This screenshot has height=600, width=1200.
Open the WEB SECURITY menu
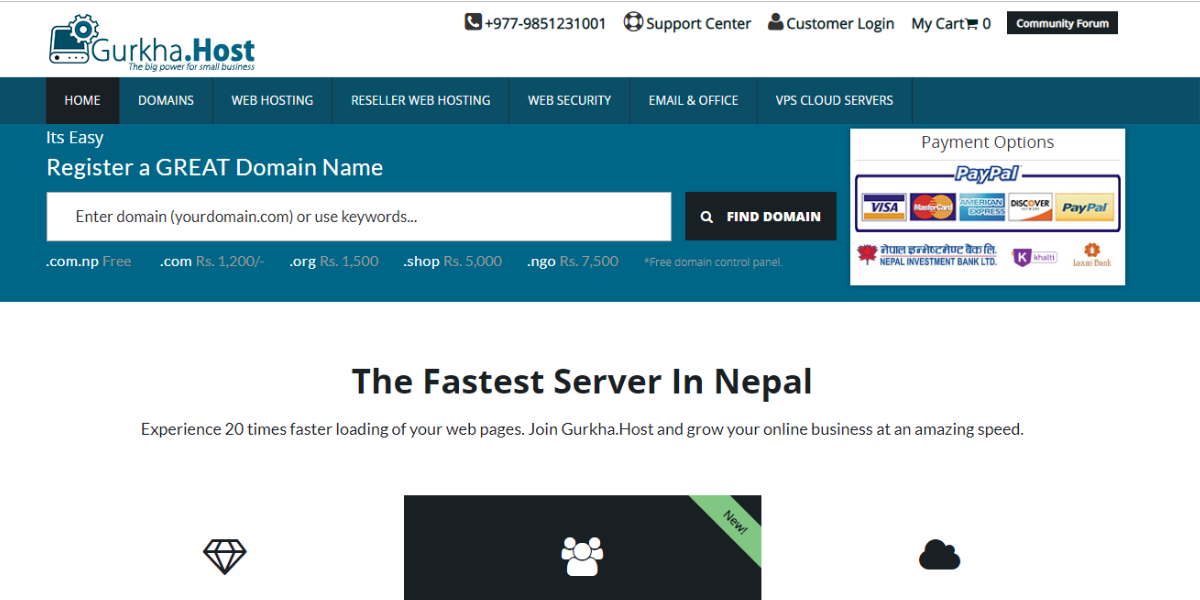coord(569,100)
